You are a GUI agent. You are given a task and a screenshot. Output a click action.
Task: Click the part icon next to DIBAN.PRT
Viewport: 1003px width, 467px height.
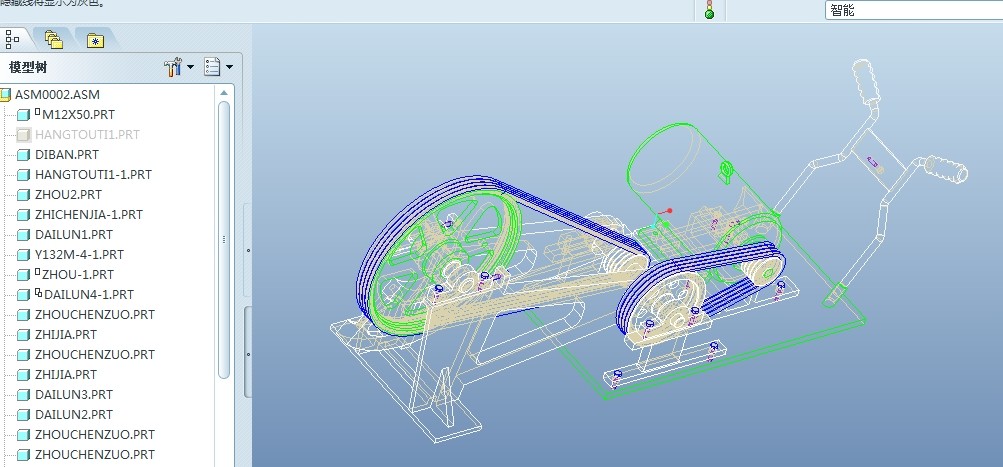pyautogui.click(x=24, y=154)
